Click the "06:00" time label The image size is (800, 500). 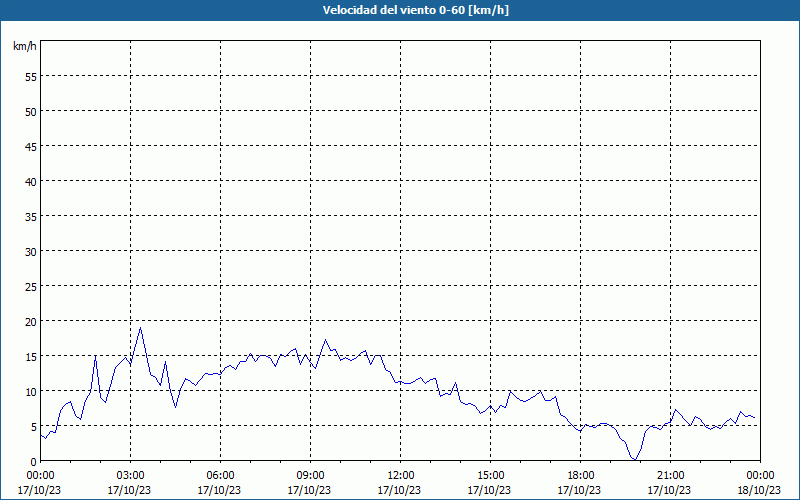220,476
